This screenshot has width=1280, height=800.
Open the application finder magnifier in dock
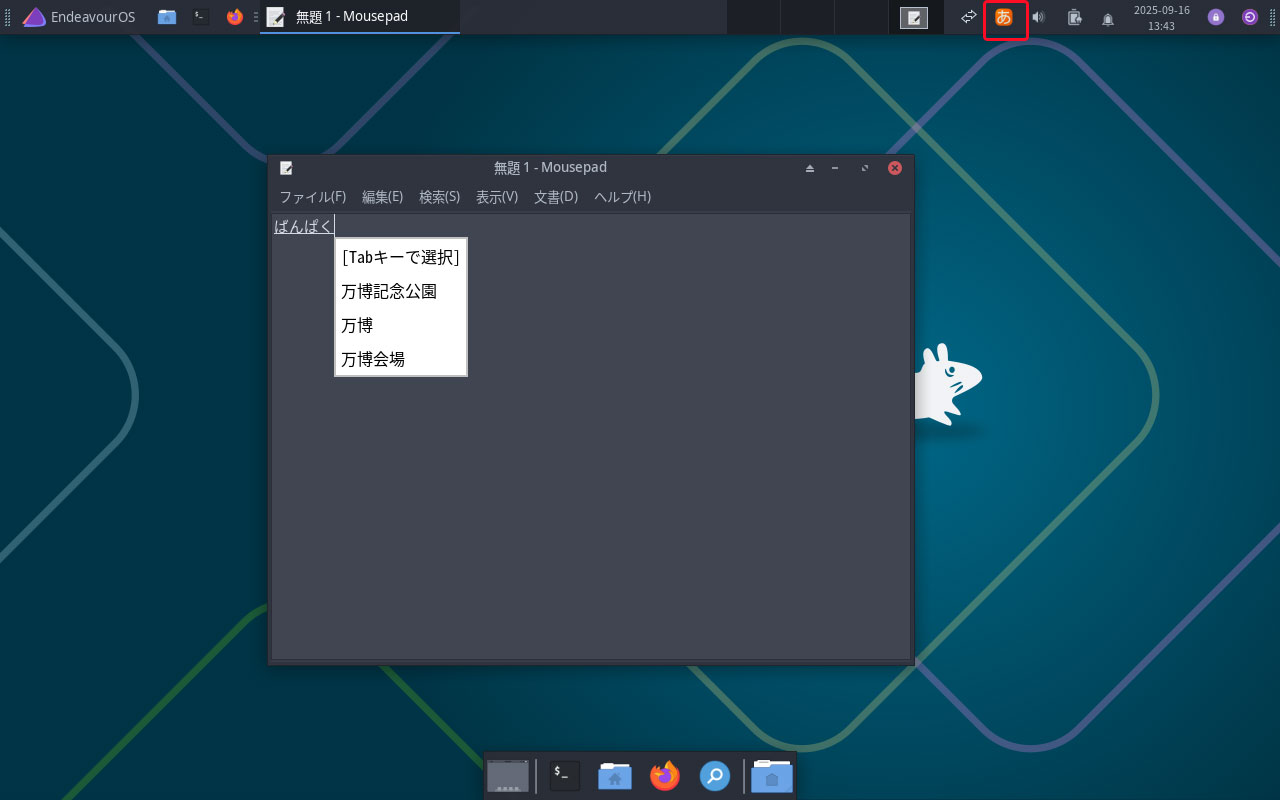715,776
